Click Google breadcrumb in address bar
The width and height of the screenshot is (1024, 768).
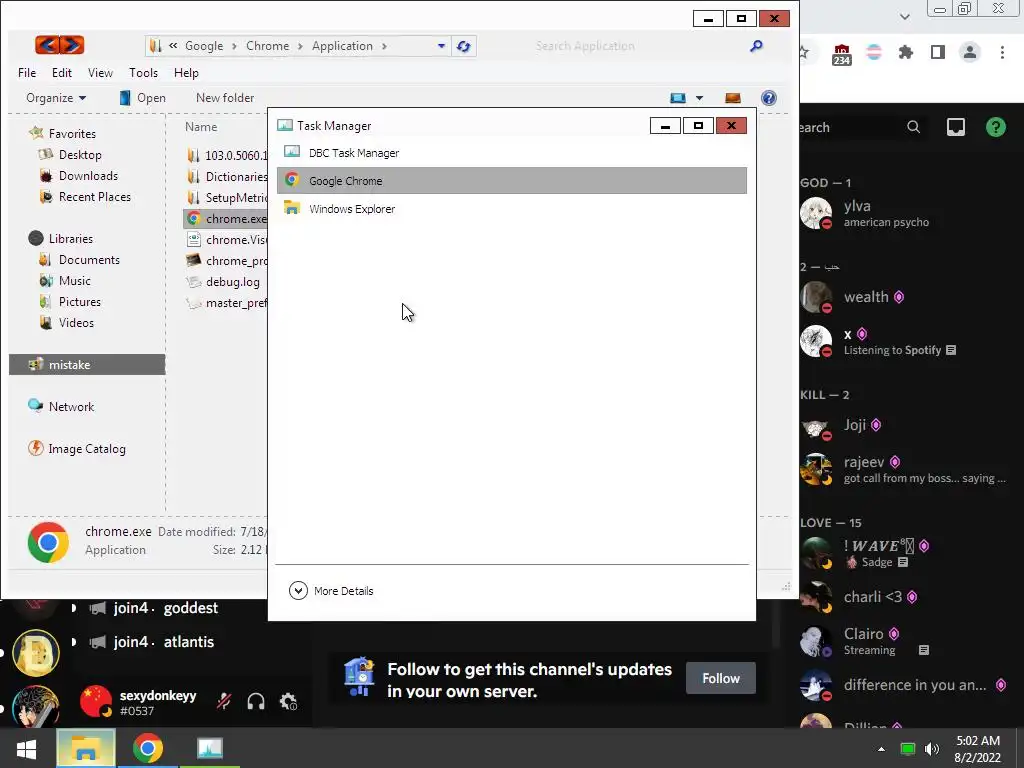pyautogui.click(x=204, y=46)
